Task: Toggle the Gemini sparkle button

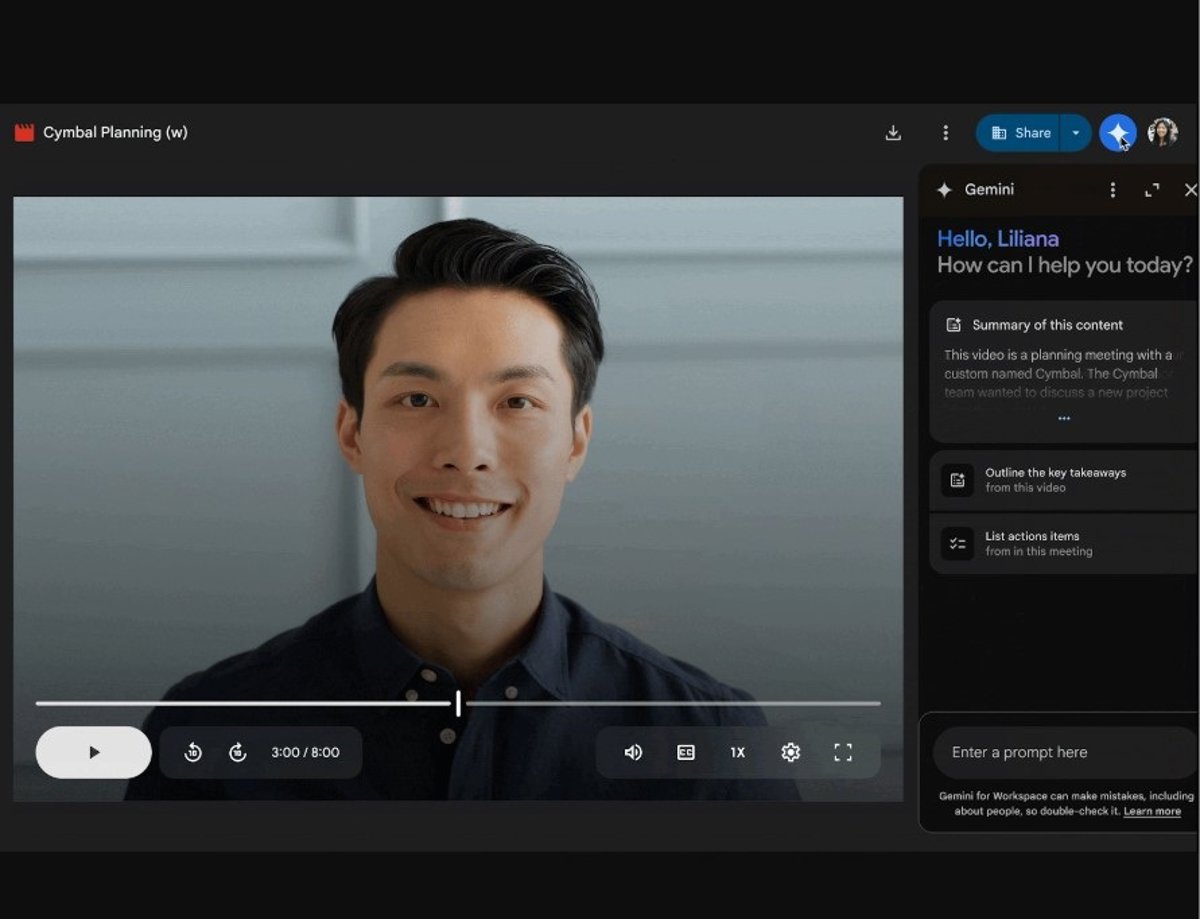Action: click(1117, 133)
